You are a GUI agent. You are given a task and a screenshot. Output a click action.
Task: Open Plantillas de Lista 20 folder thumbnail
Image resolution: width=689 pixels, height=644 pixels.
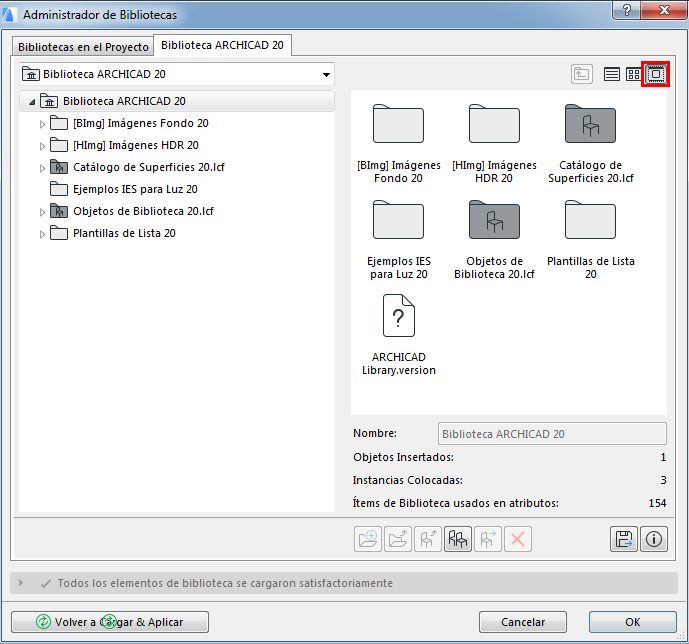(x=590, y=220)
